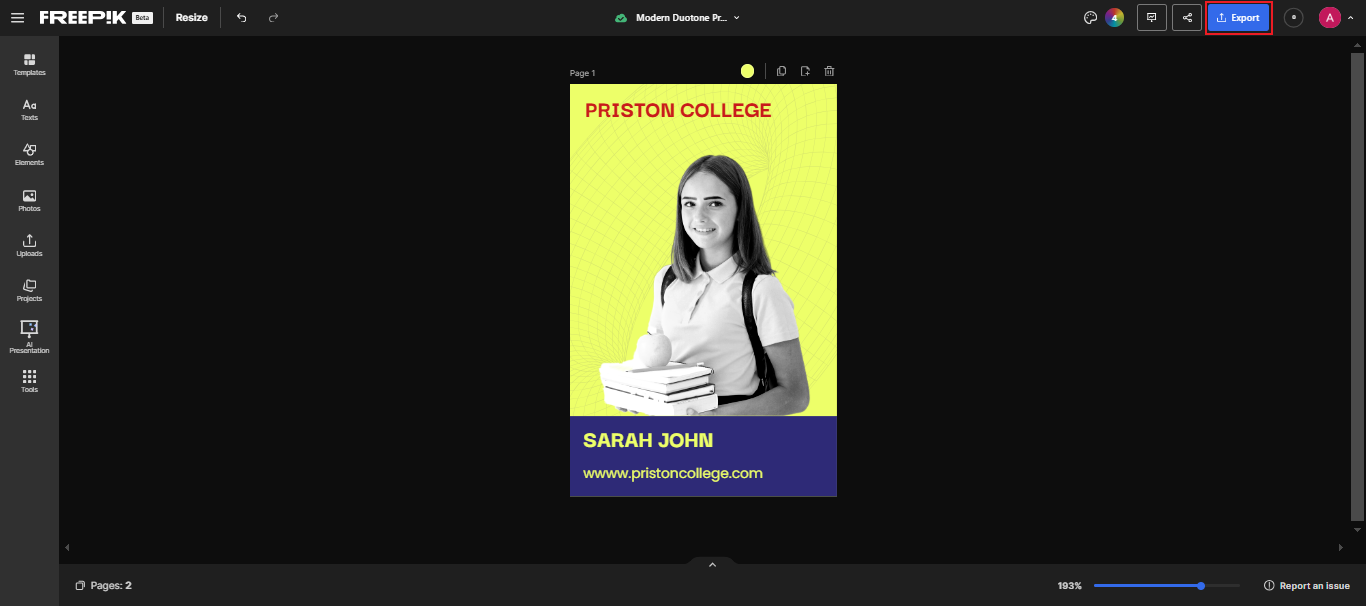This screenshot has width=1366, height=606.
Task: Adjust the zoom slider handle
Action: pos(1201,585)
